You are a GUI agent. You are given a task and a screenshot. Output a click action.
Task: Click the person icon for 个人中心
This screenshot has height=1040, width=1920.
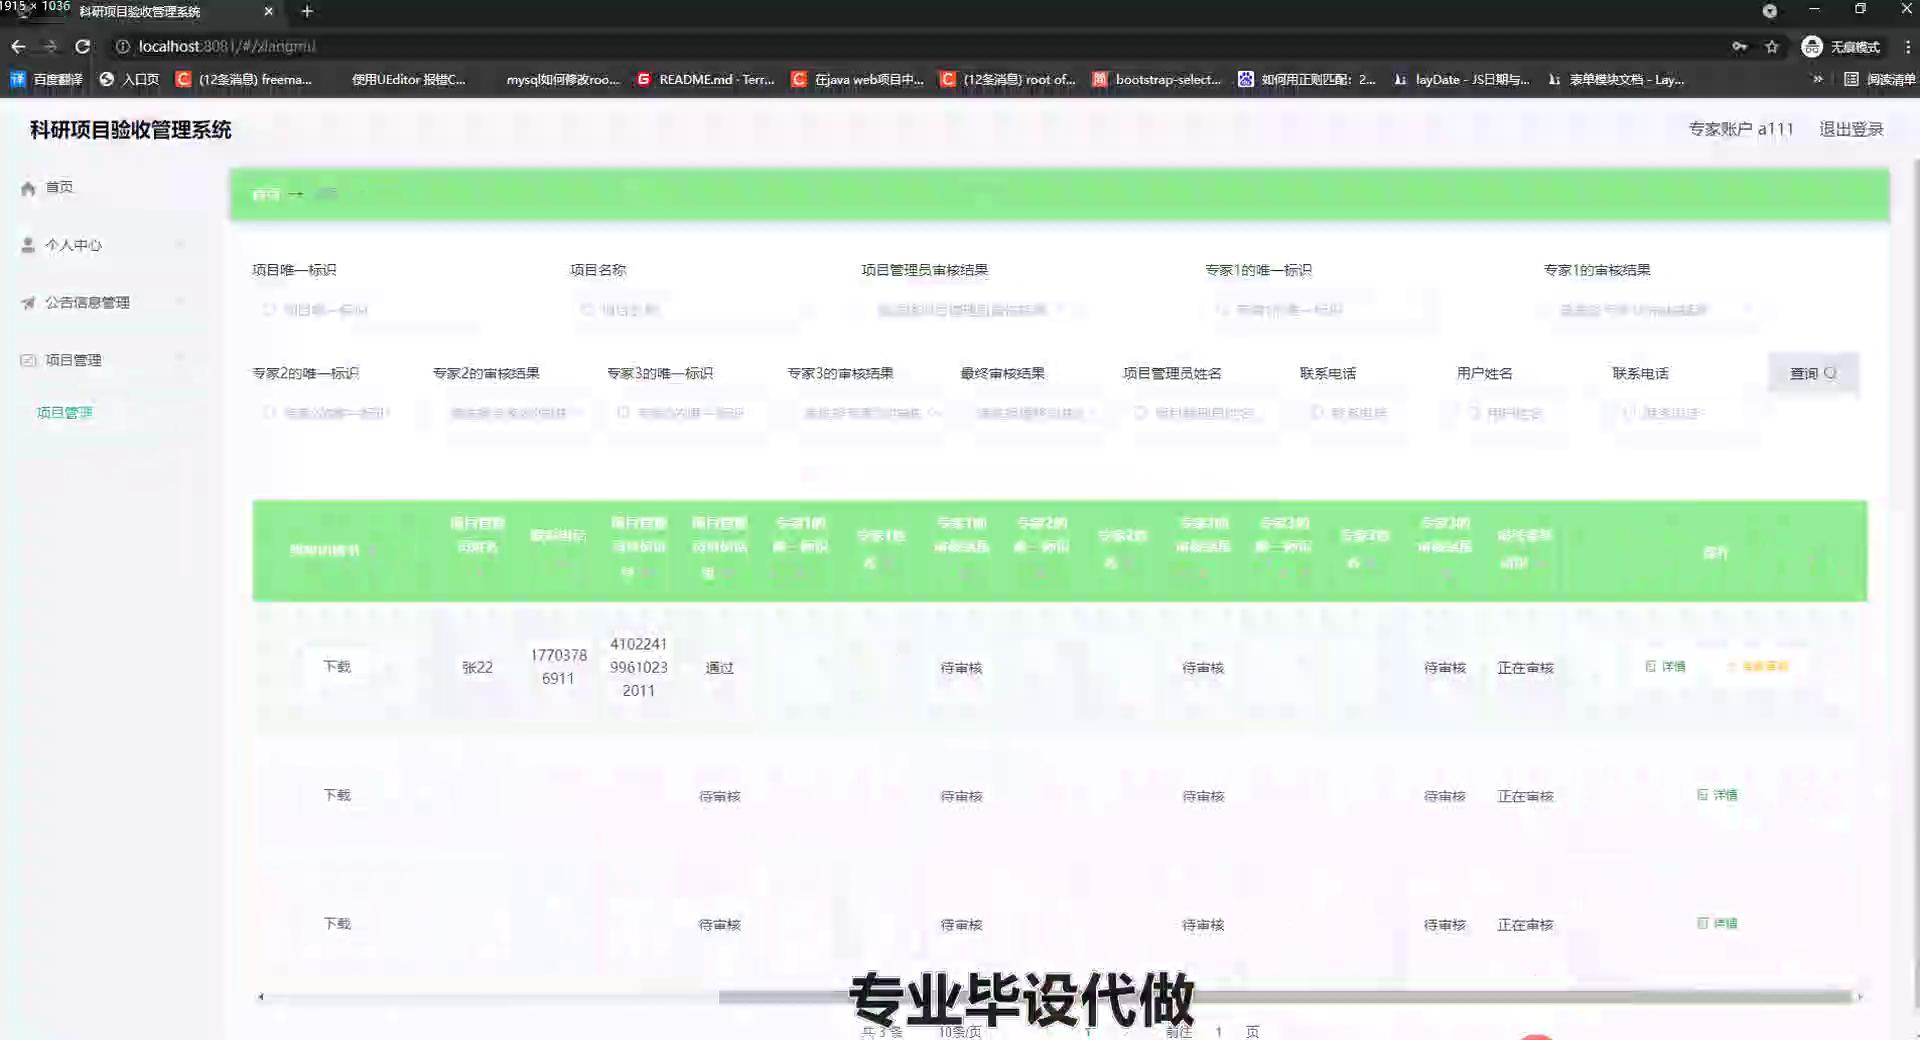[28, 245]
